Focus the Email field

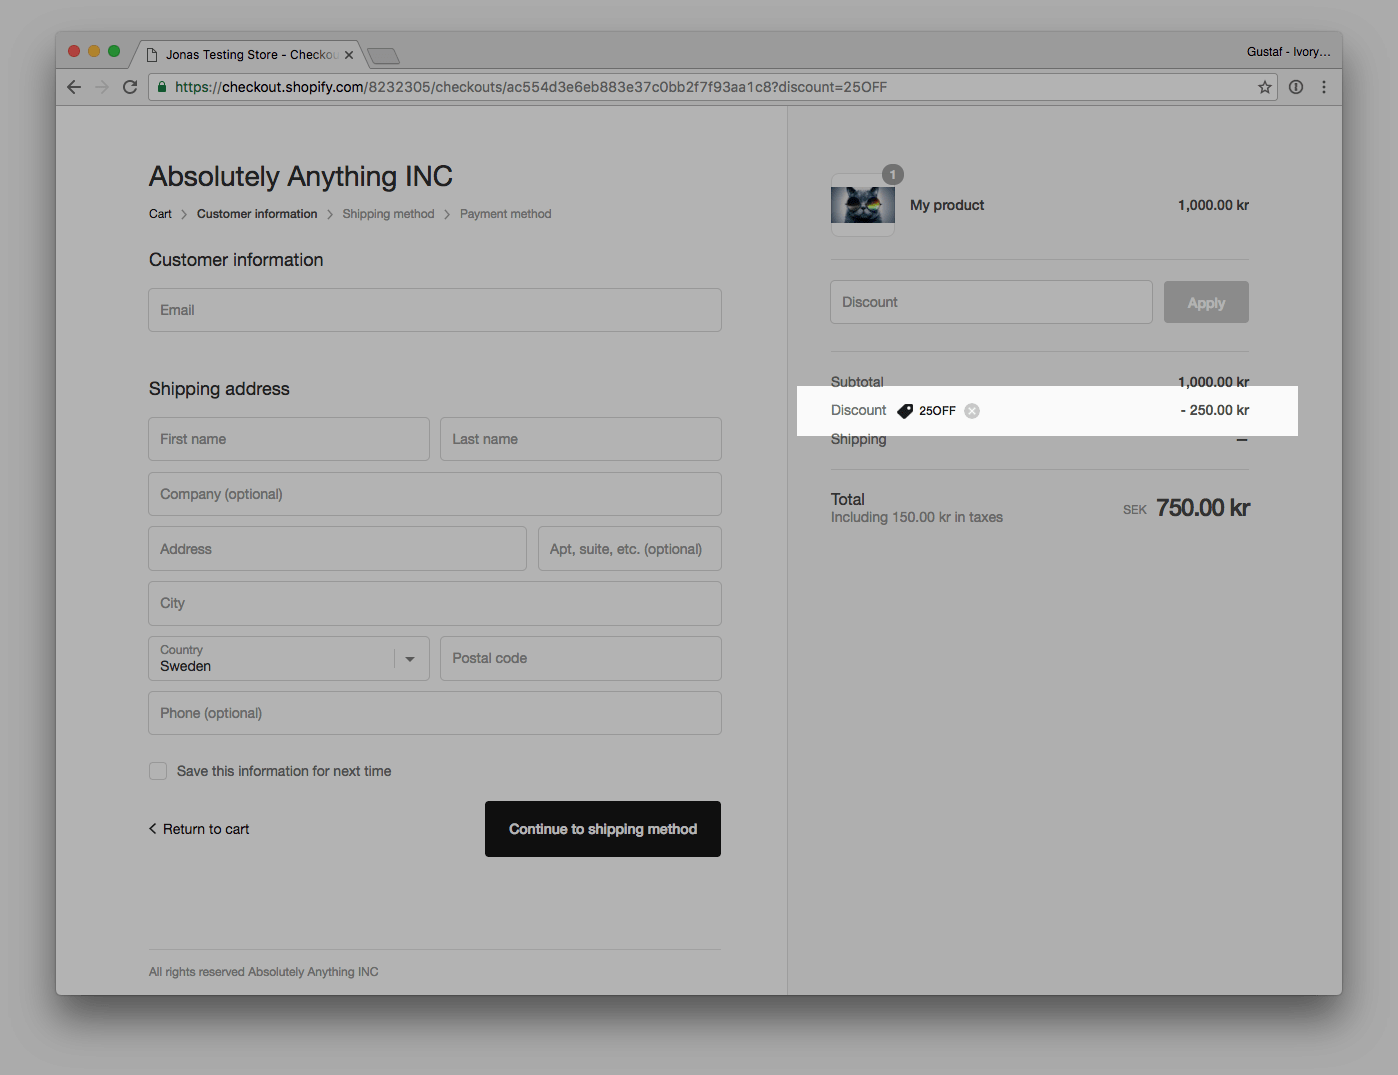[x=435, y=310]
